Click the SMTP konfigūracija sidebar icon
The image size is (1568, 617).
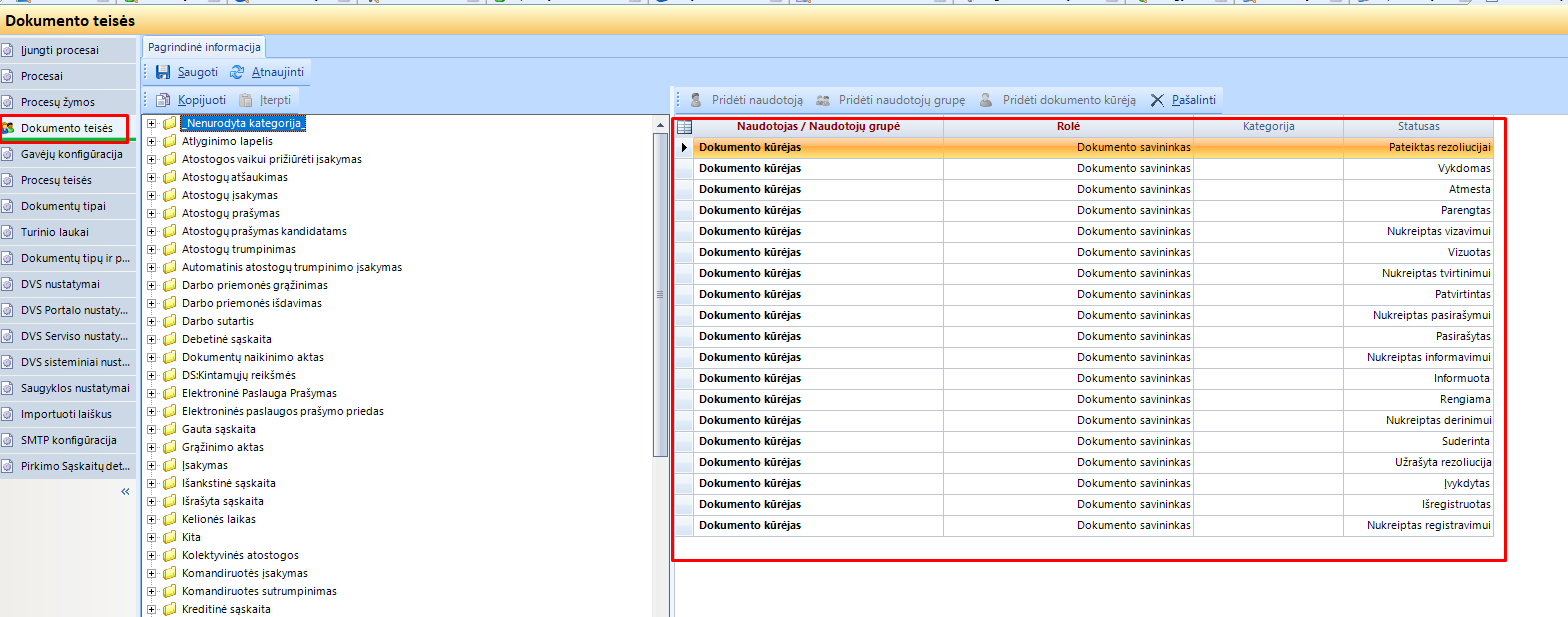click(x=8, y=440)
